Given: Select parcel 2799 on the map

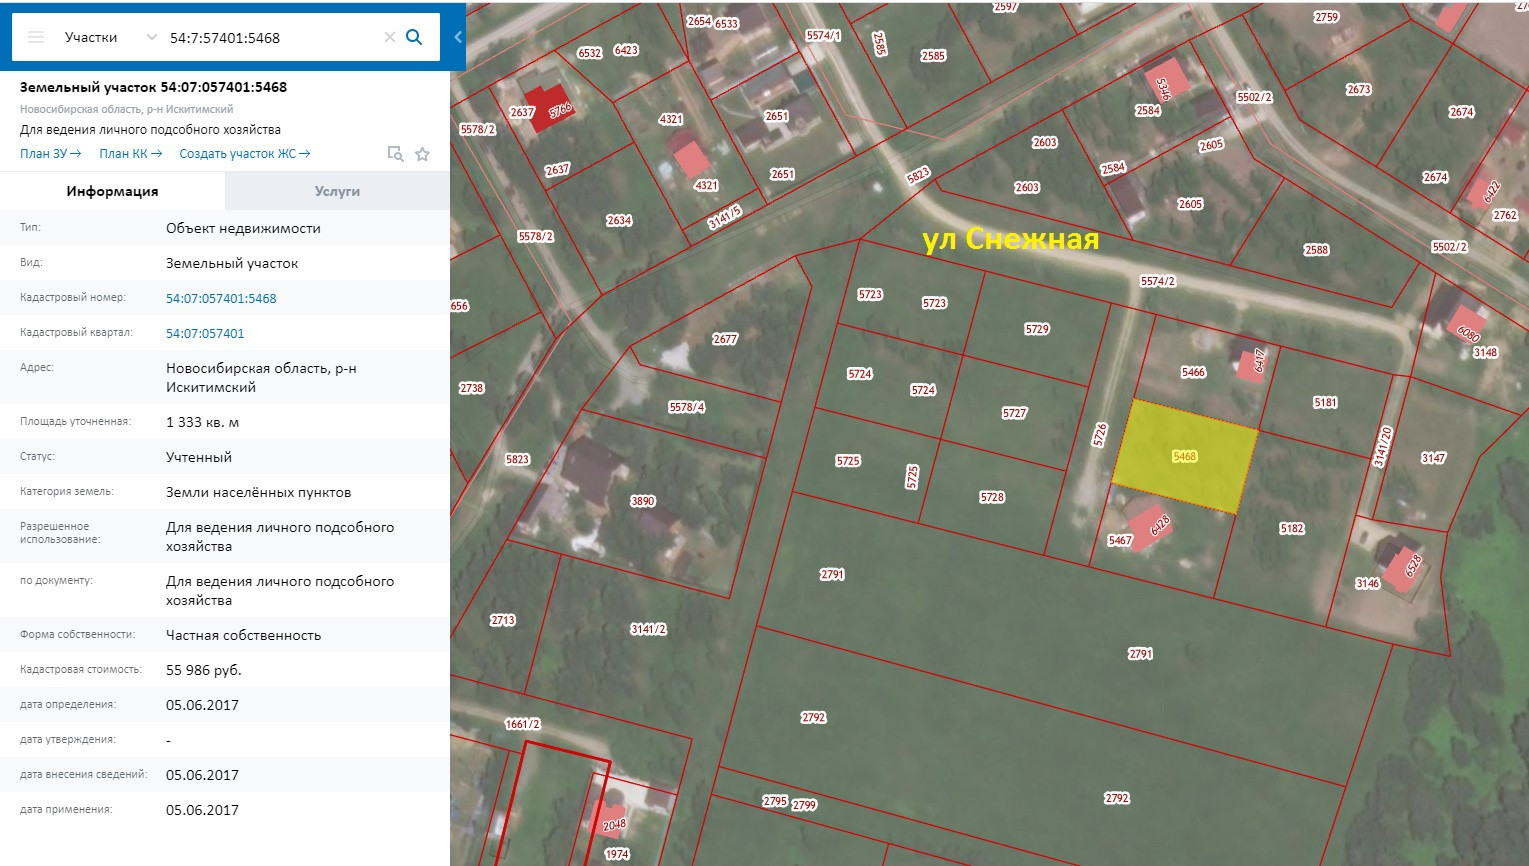Looking at the screenshot, I should tap(805, 805).
